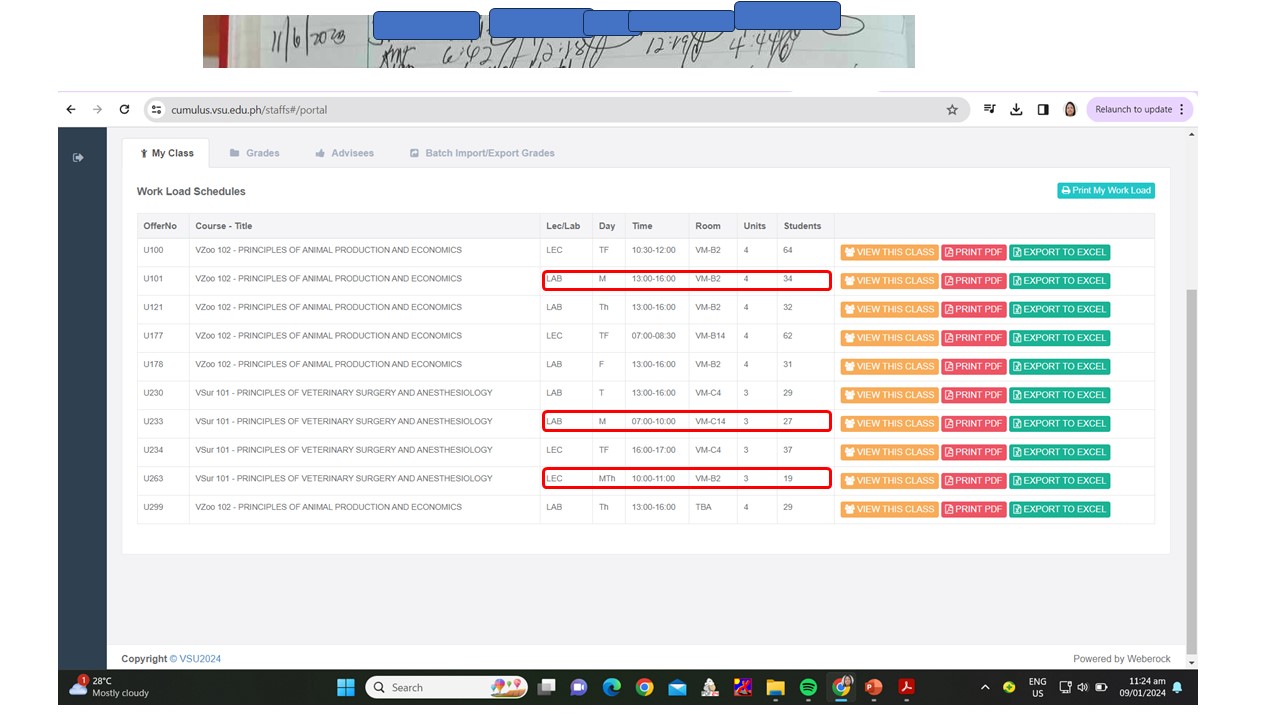Toggle the browser side panel icon
The width and height of the screenshot is (1280, 720).
pyautogui.click(x=1043, y=110)
